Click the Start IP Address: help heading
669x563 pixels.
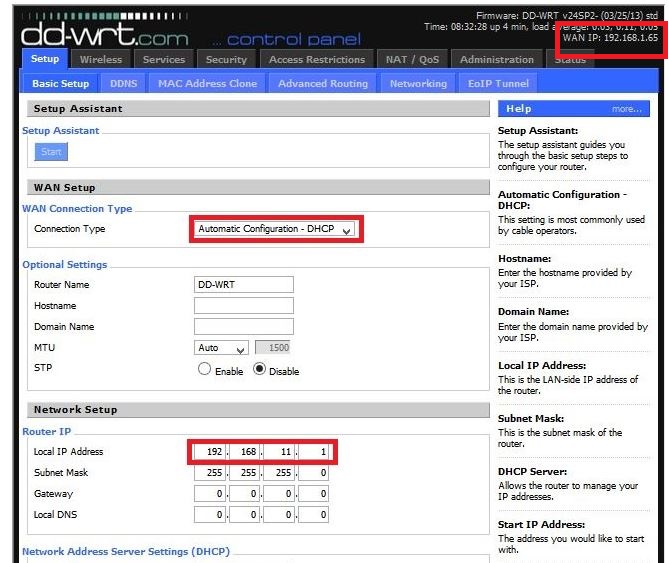pyautogui.click(x=541, y=525)
